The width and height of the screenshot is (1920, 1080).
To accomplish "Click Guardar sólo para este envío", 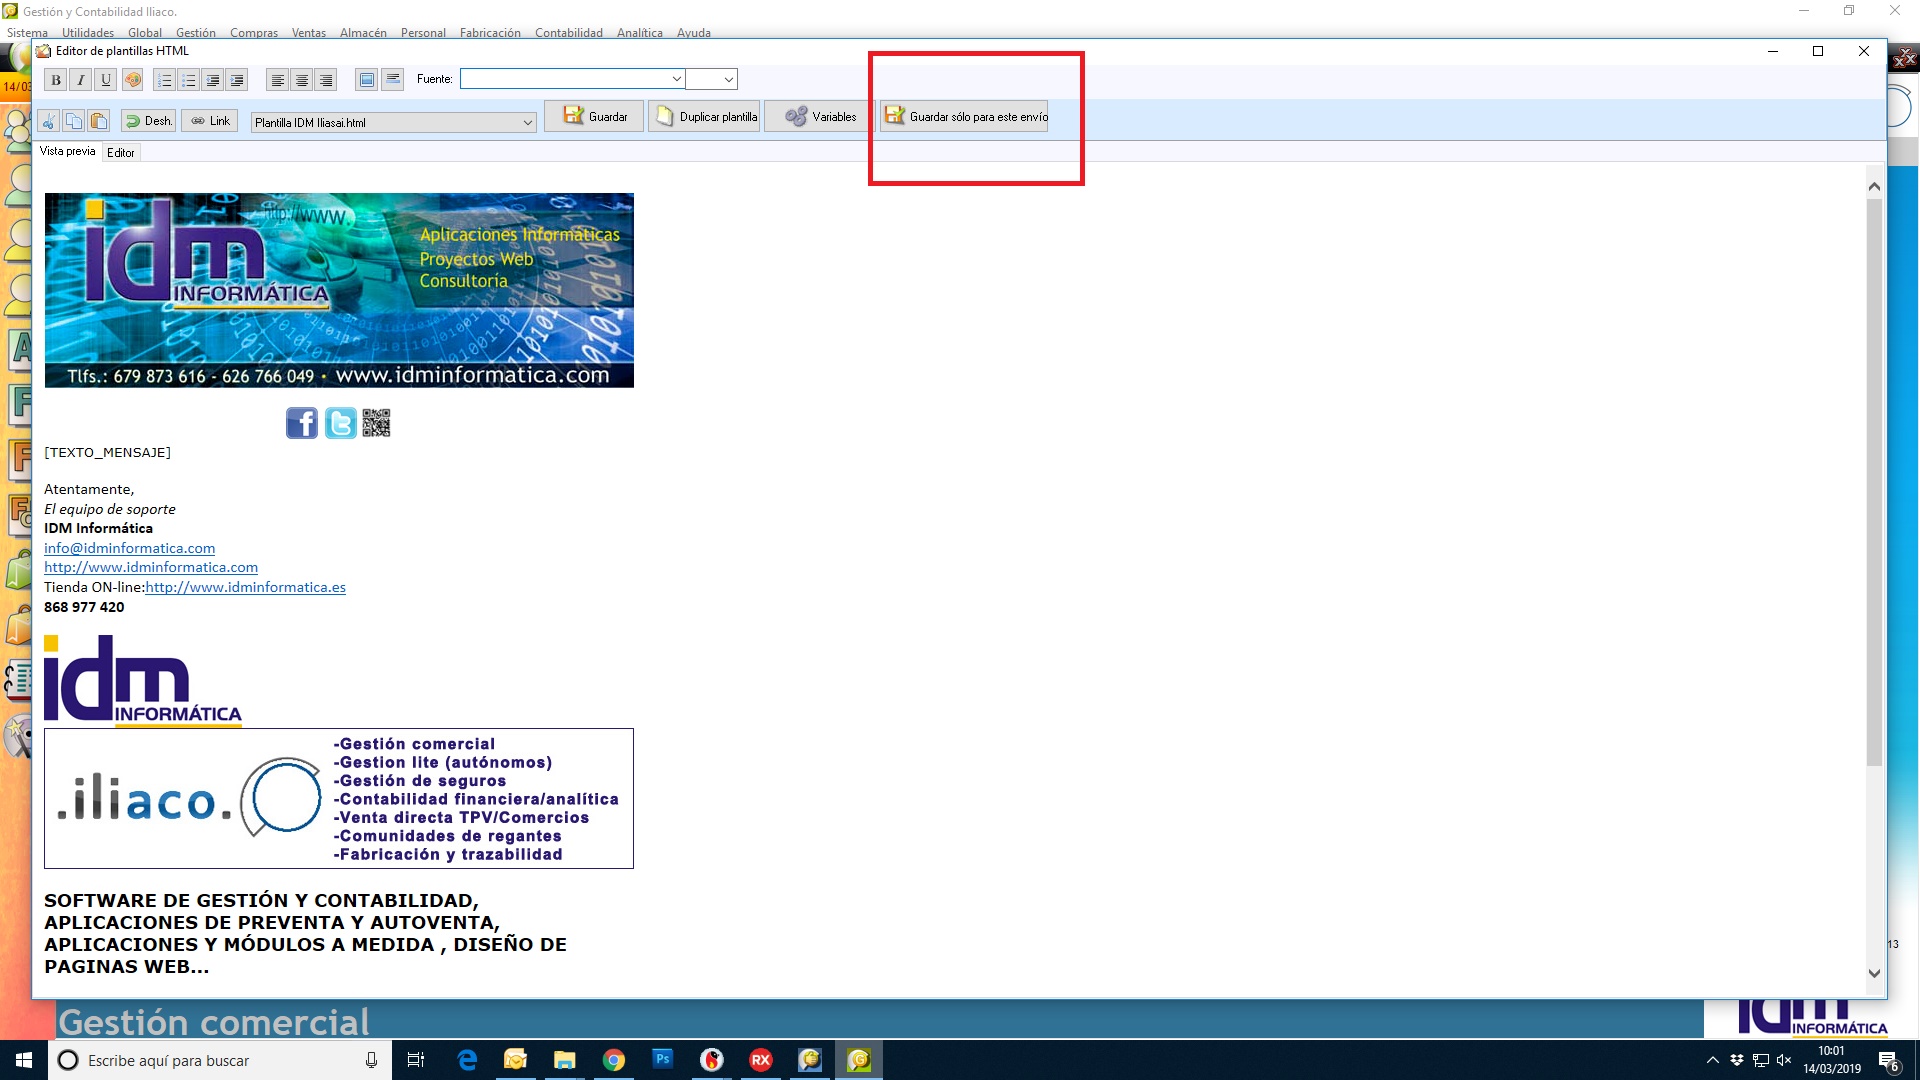I will (x=965, y=117).
